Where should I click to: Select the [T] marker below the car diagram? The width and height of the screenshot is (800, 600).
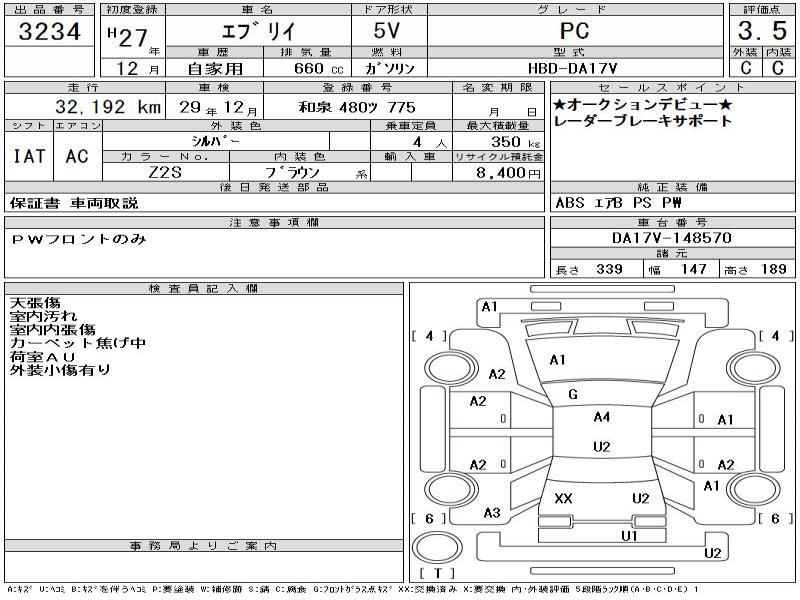point(439,573)
